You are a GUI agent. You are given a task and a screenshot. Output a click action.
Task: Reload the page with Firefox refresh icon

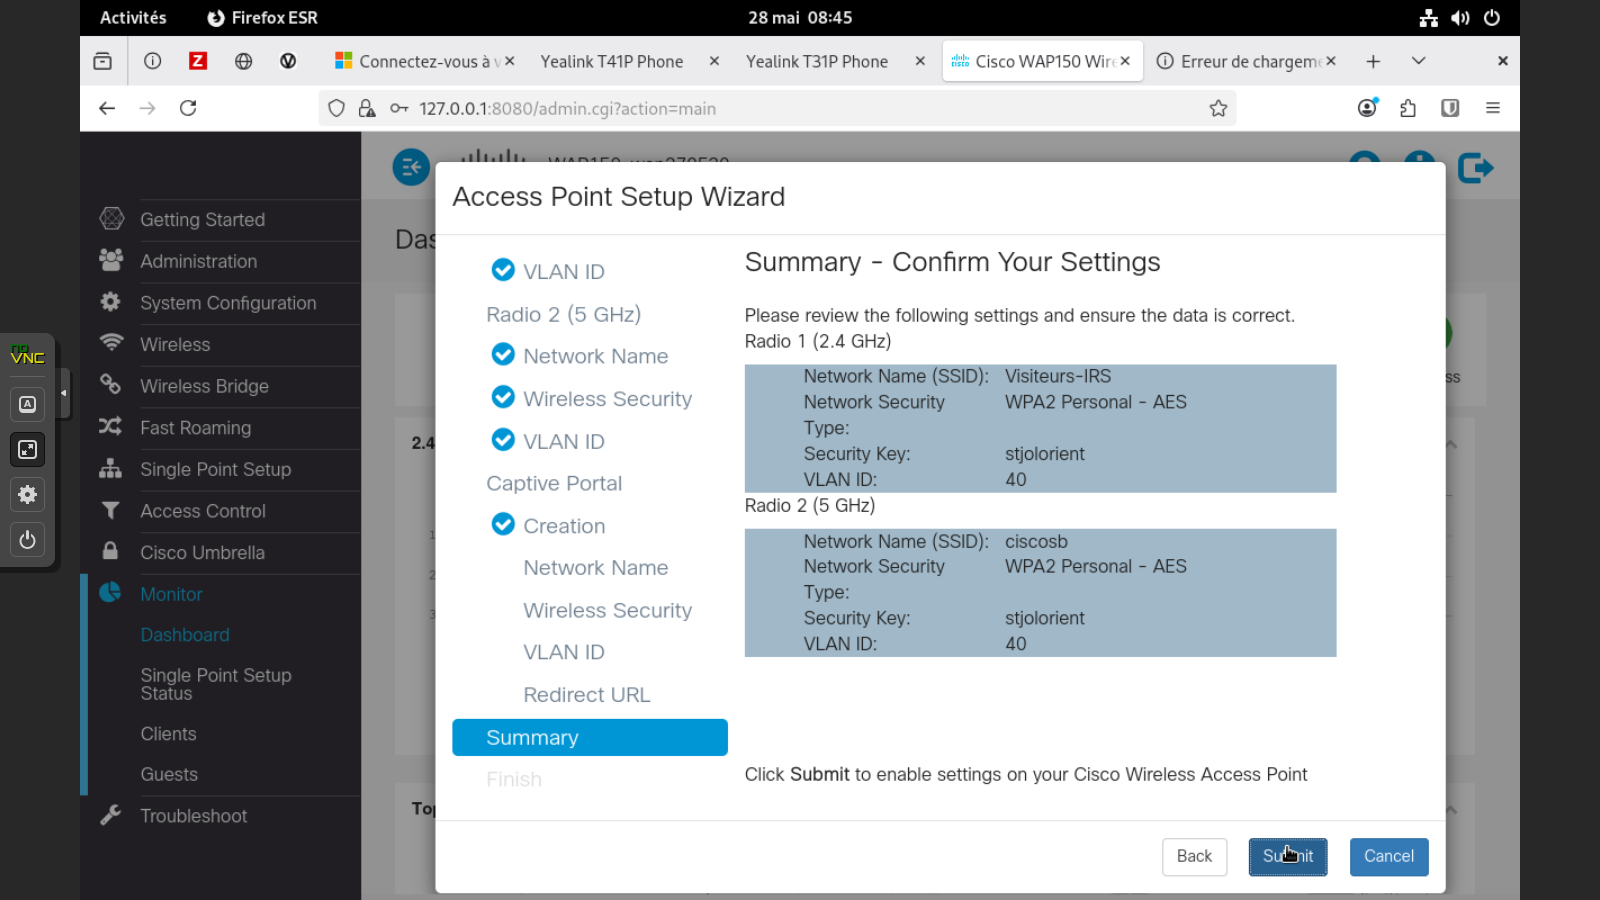pyautogui.click(x=188, y=108)
